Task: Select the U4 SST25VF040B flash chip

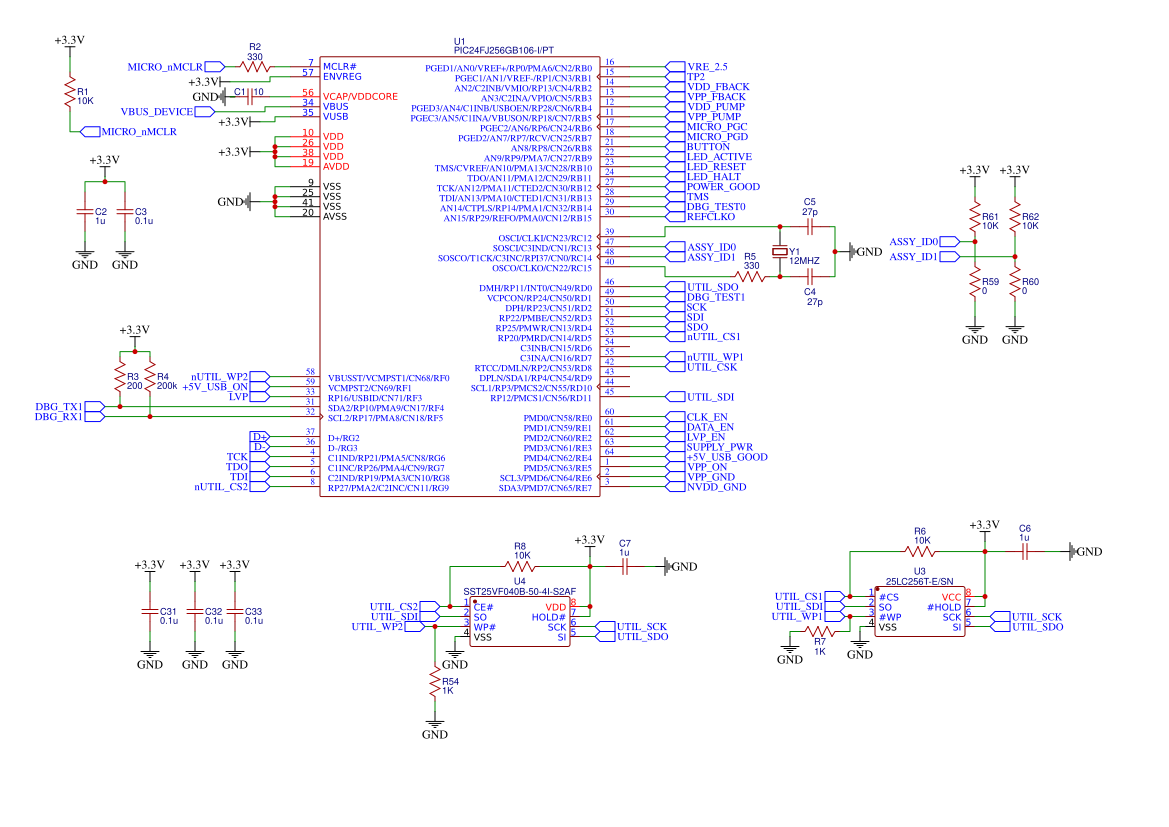Action: 520,621
